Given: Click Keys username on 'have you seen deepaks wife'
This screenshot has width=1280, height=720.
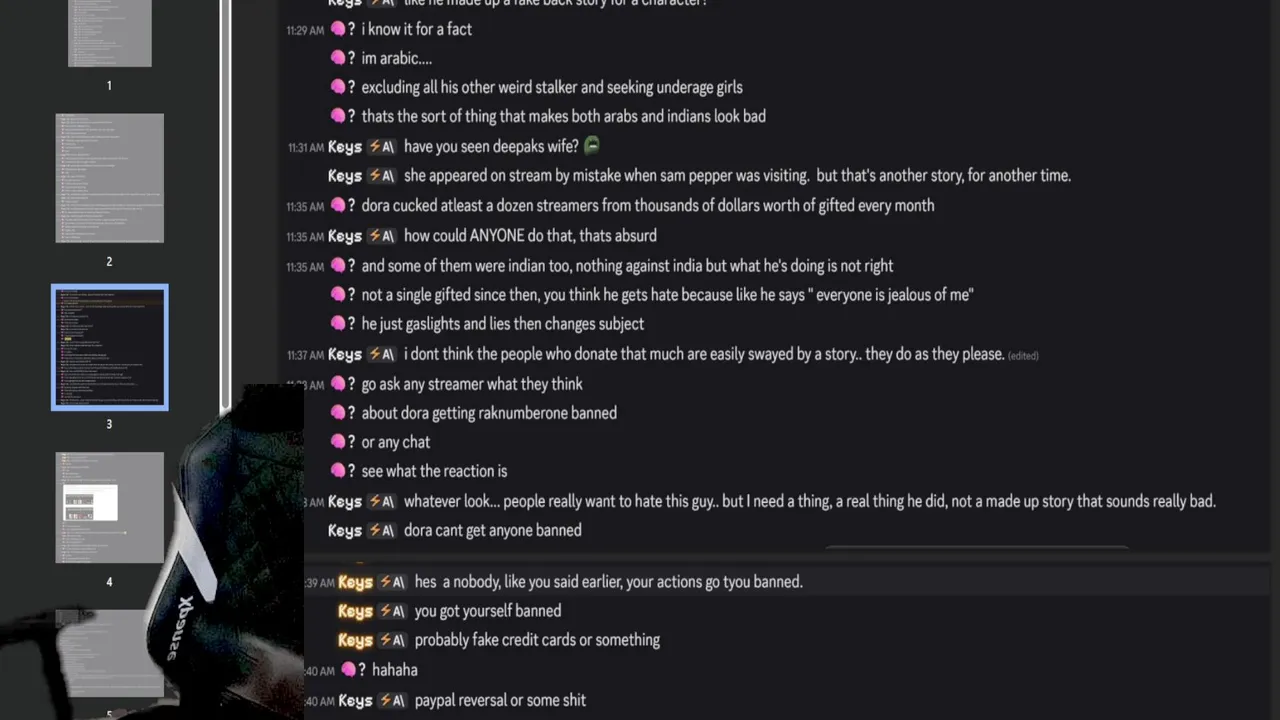Looking at the screenshot, I should click(345, 147).
